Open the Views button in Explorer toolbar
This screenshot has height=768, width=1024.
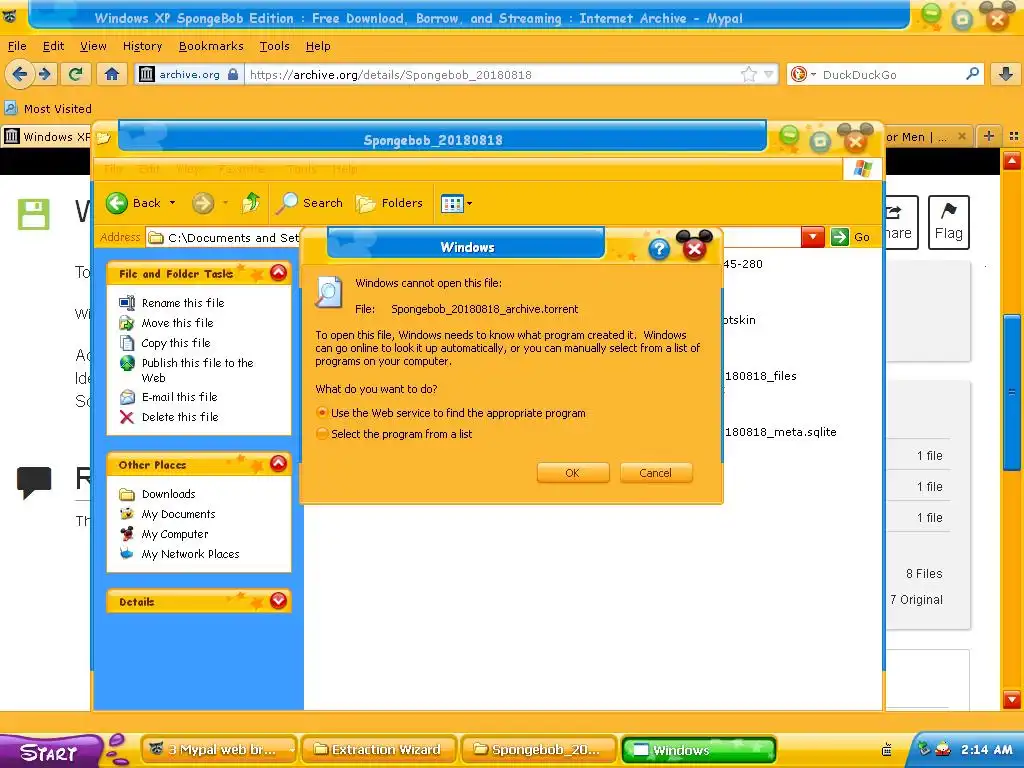tap(452, 203)
